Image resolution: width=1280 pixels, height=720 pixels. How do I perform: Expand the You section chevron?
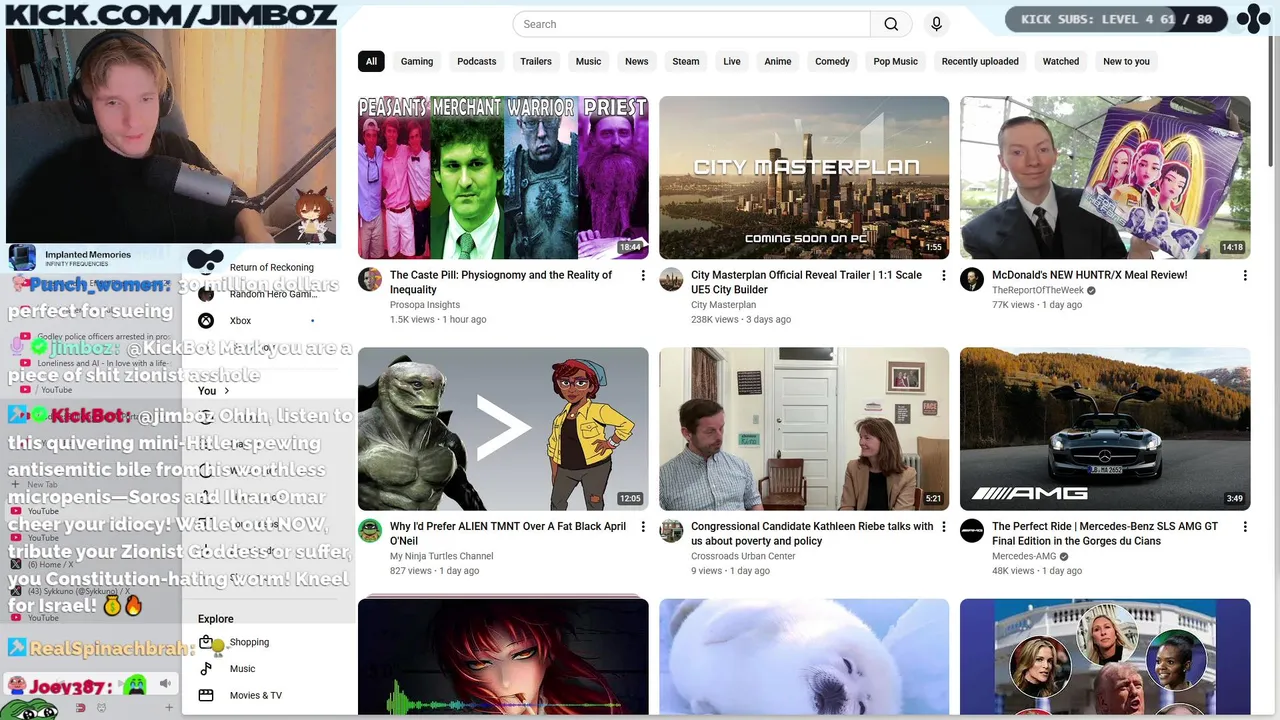coord(225,391)
